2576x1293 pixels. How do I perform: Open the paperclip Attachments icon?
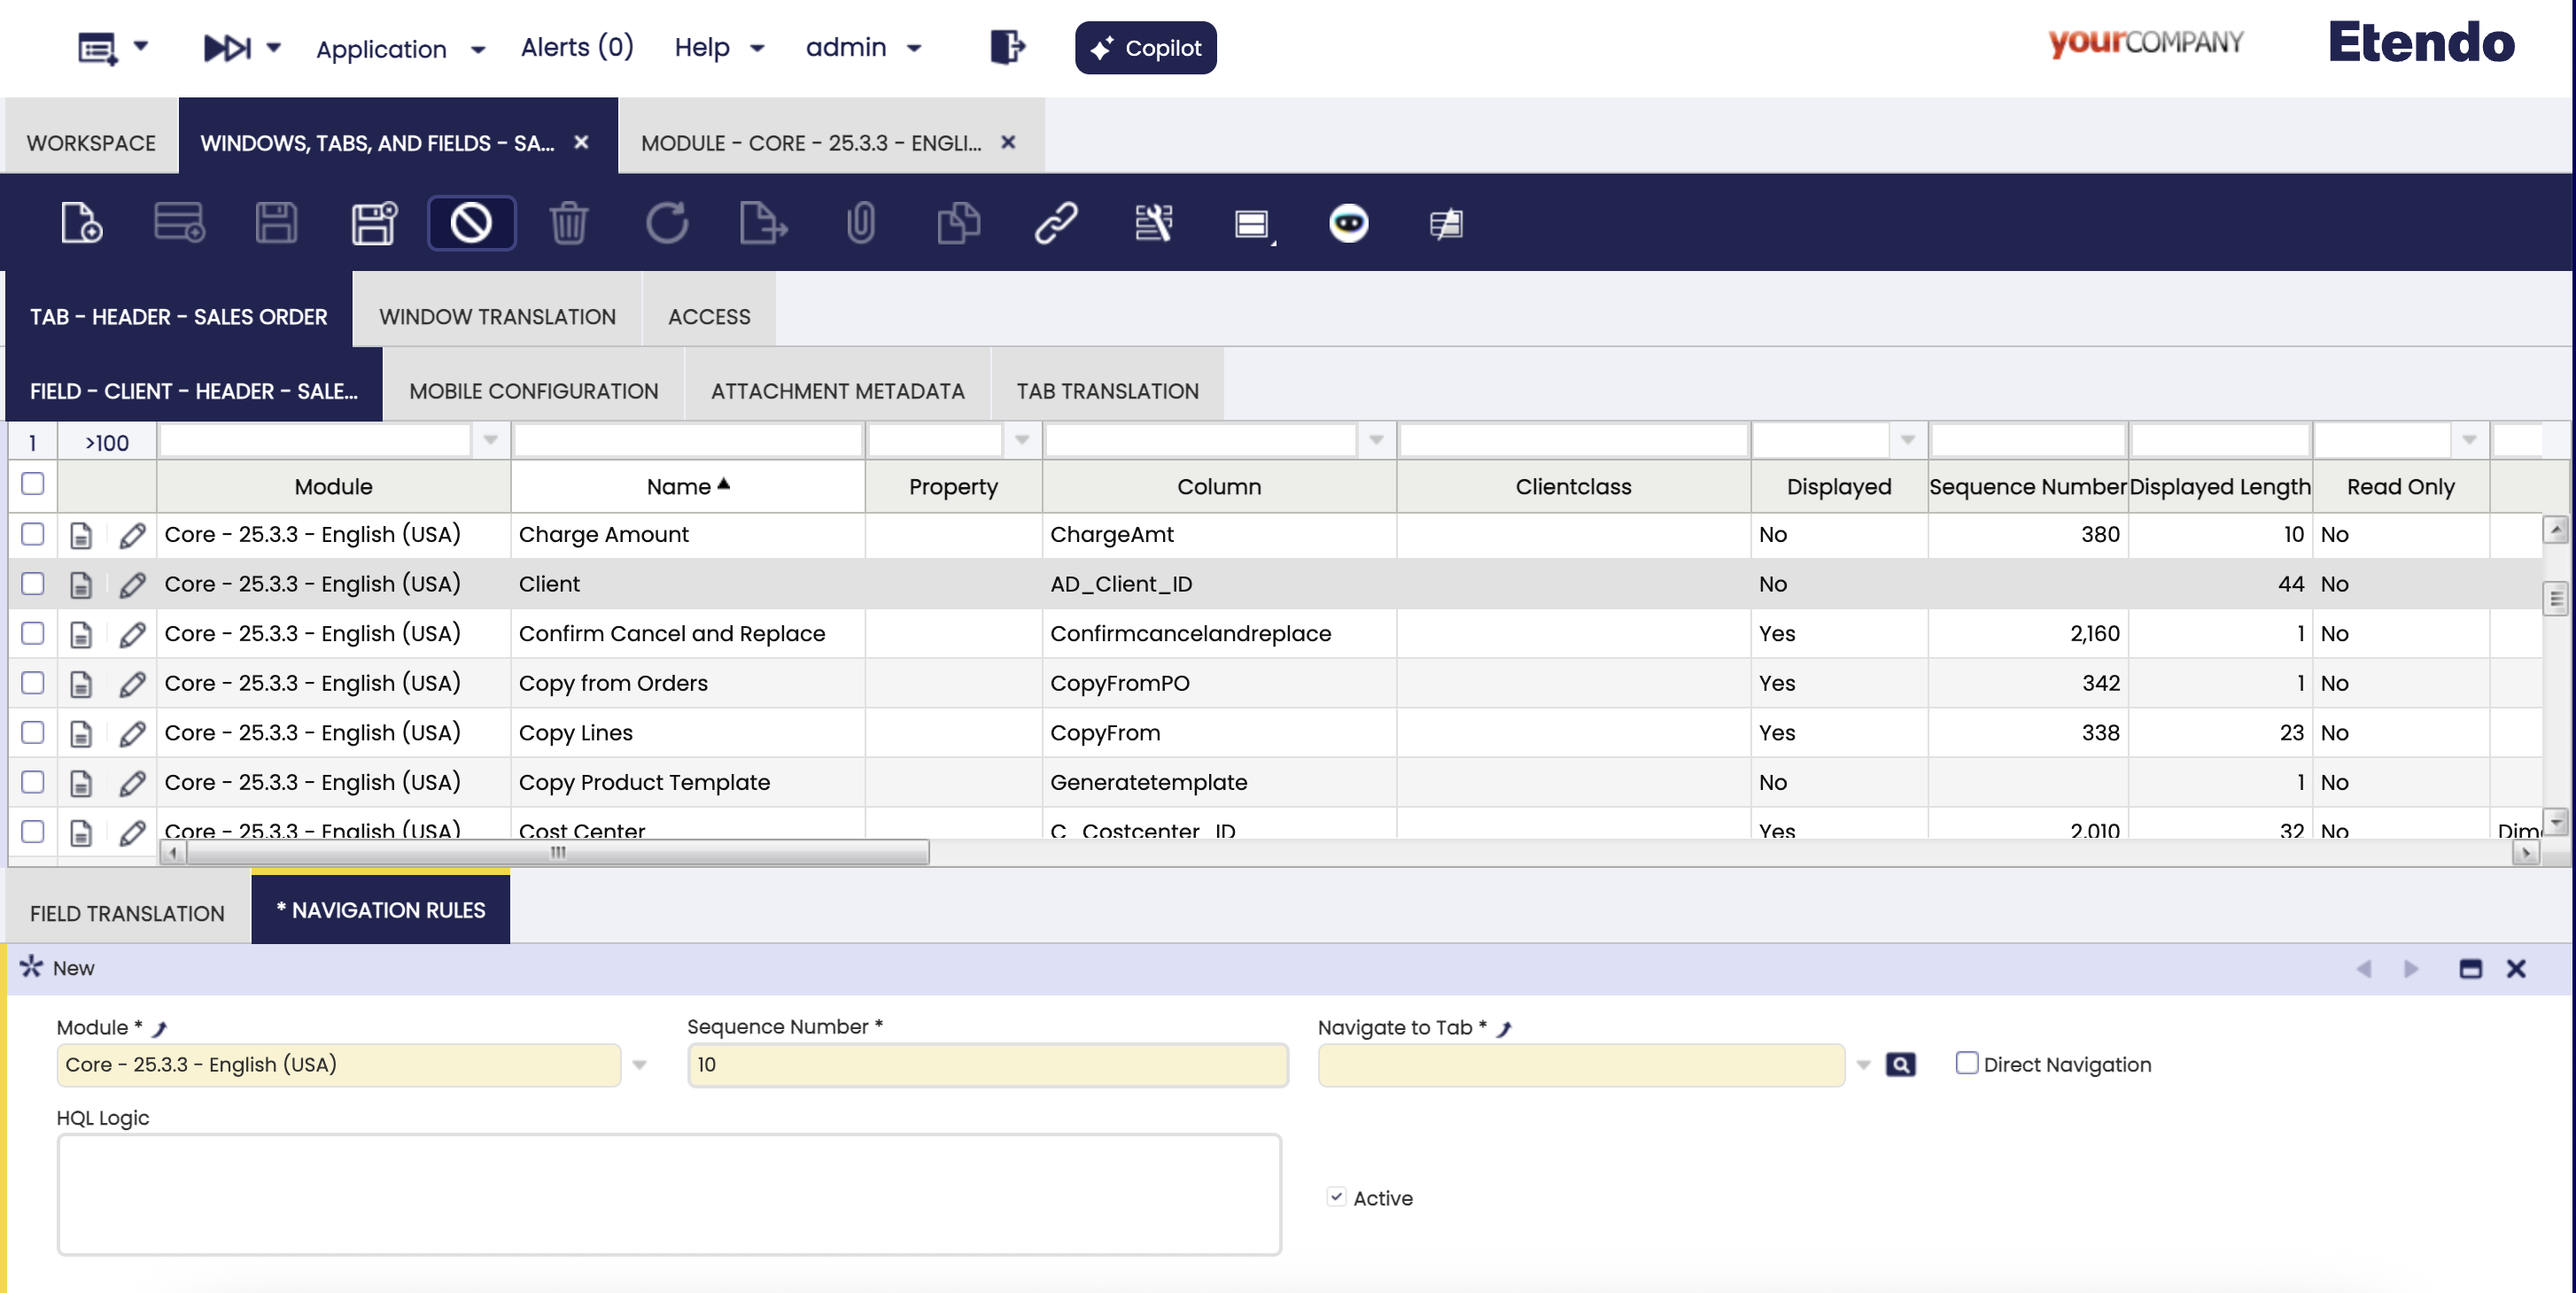click(860, 222)
